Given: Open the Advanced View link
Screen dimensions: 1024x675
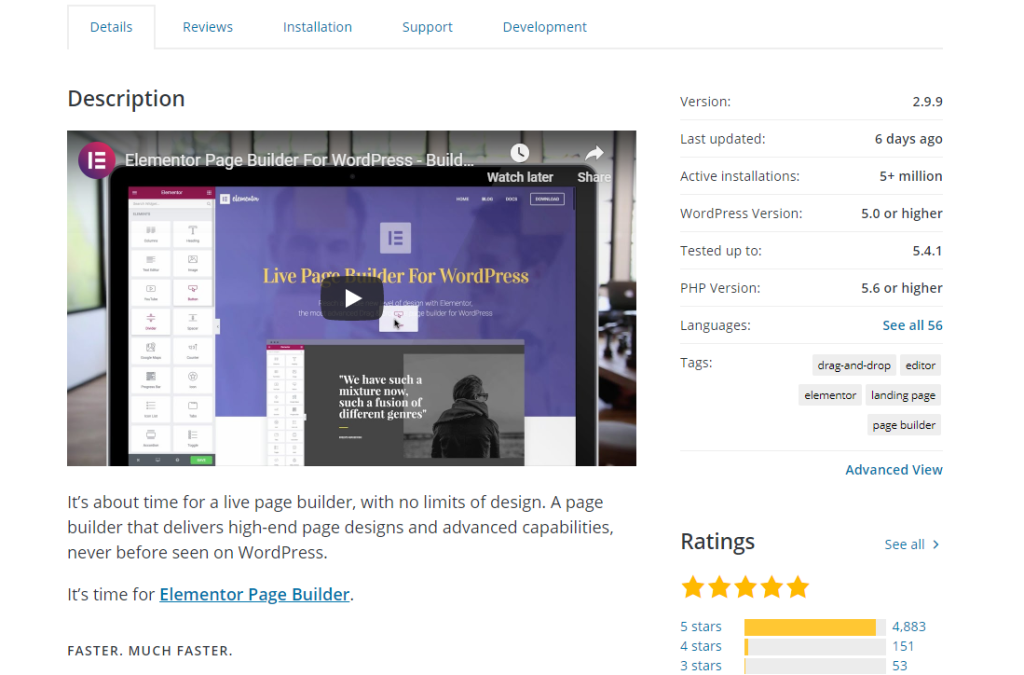Looking at the screenshot, I should [x=893, y=470].
